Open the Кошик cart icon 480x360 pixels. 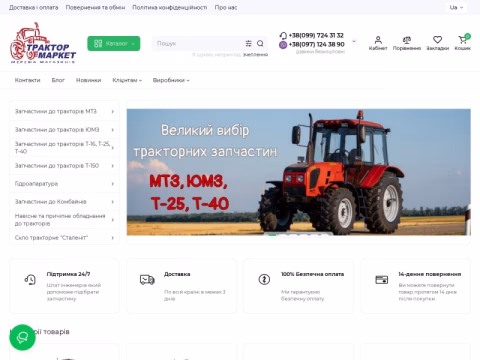pos(463,43)
